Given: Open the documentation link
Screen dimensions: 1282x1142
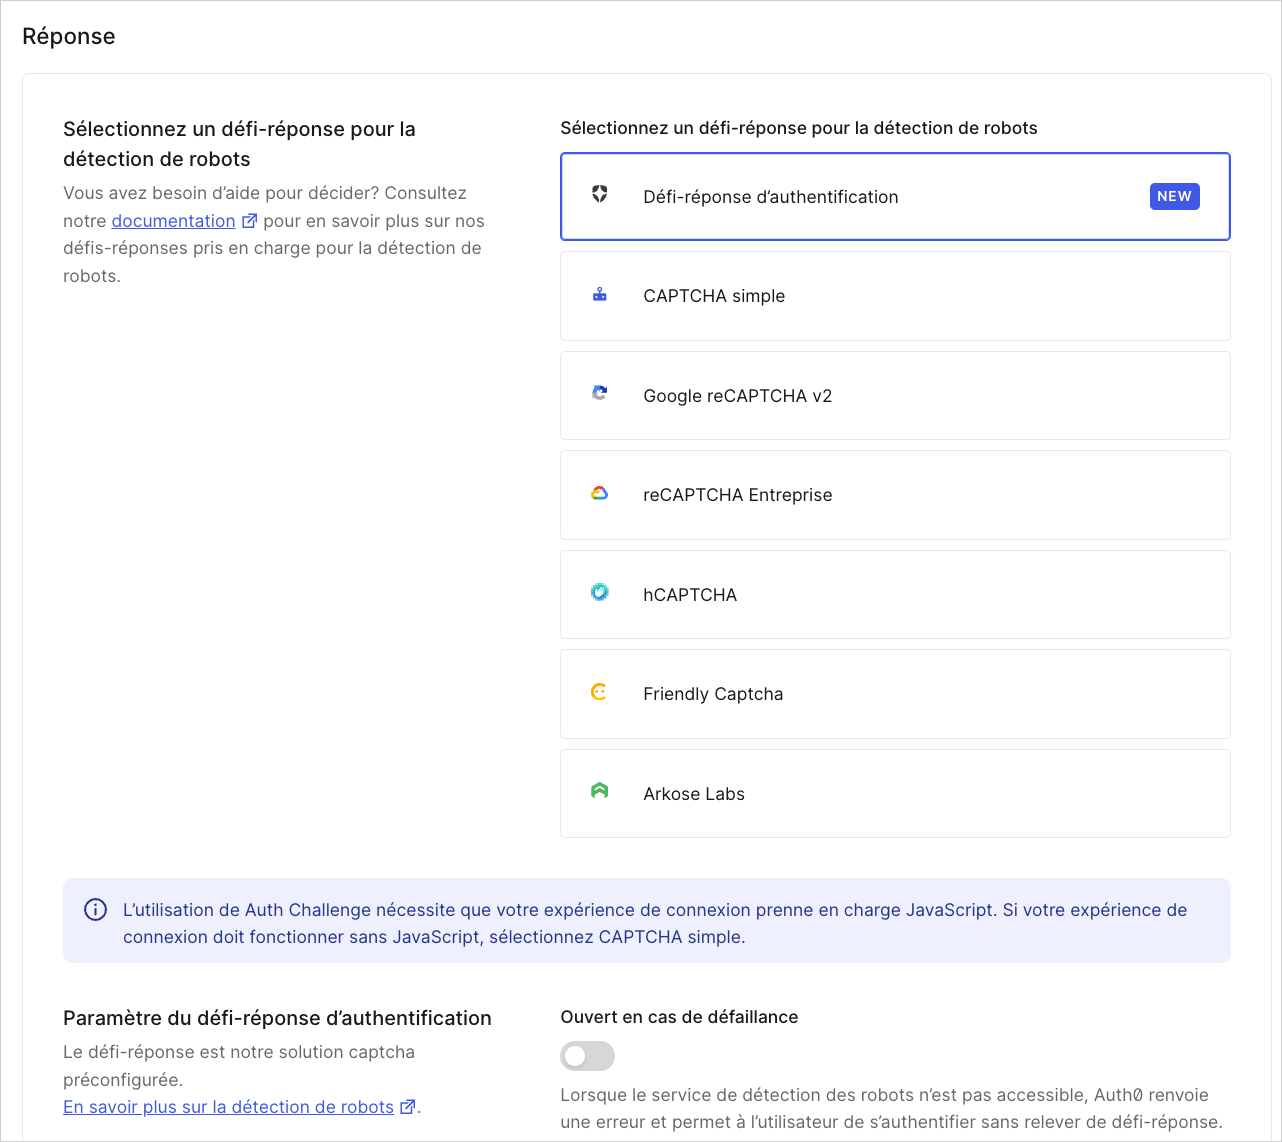Looking at the screenshot, I should (173, 221).
